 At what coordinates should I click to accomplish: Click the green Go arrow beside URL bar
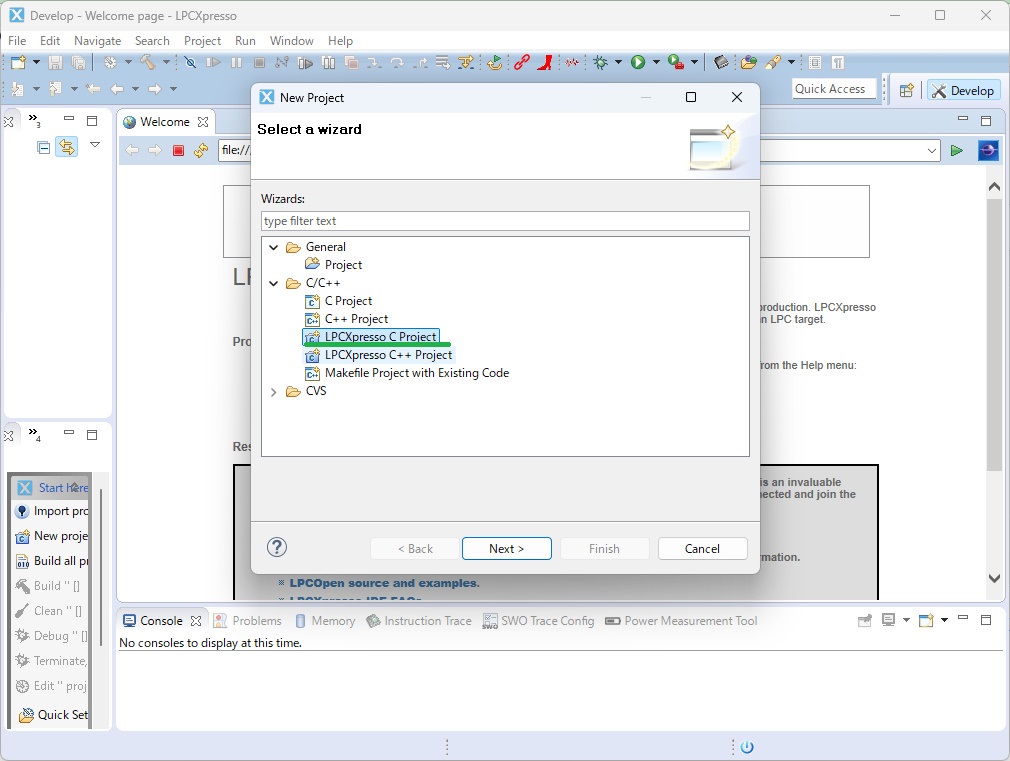point(957,151)
